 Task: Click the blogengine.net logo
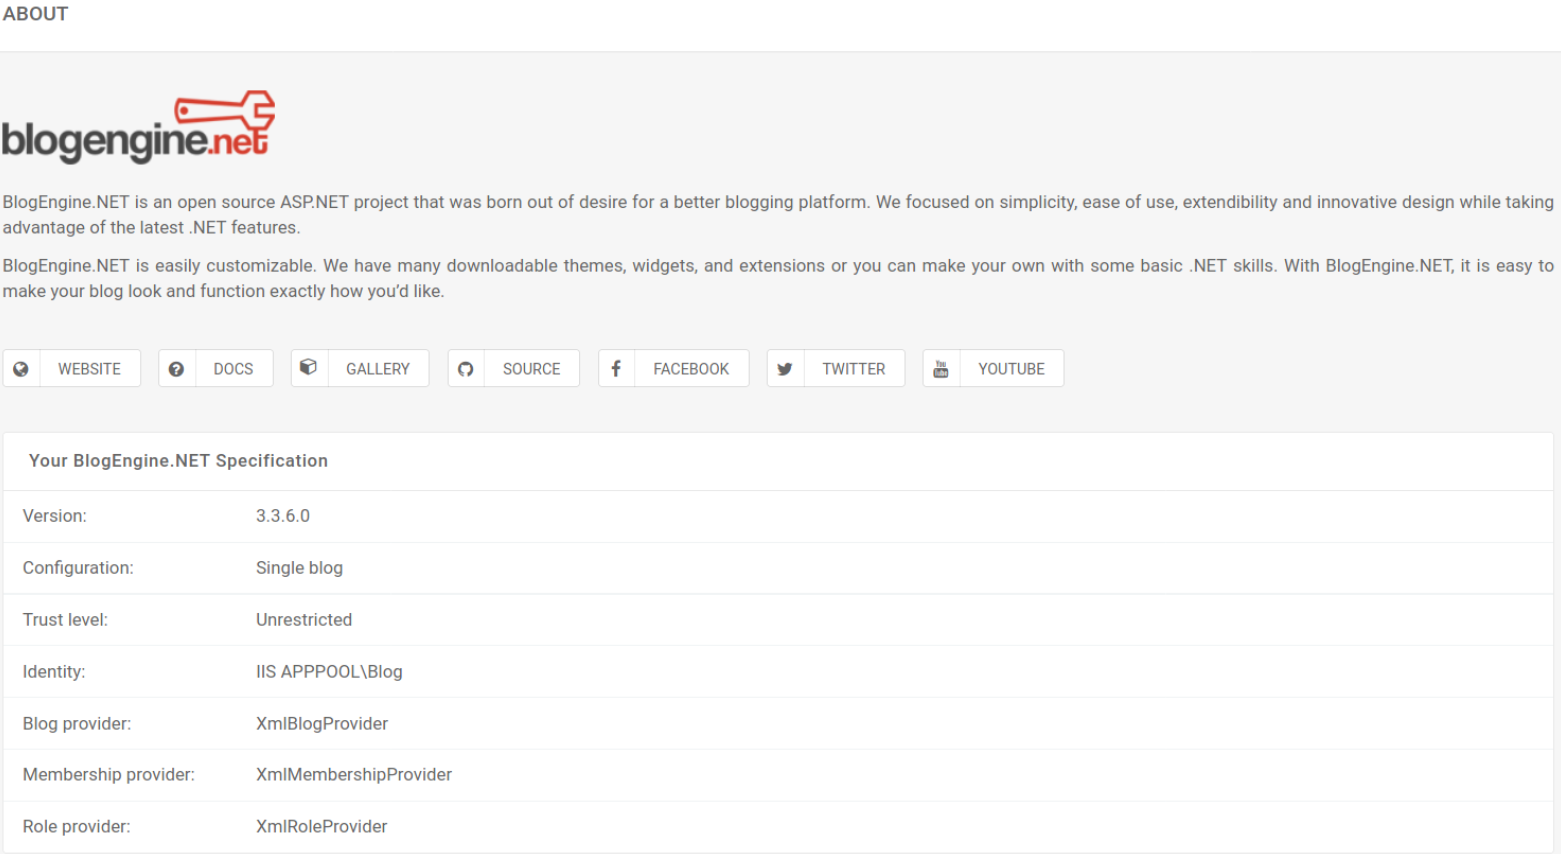(139, 127)
